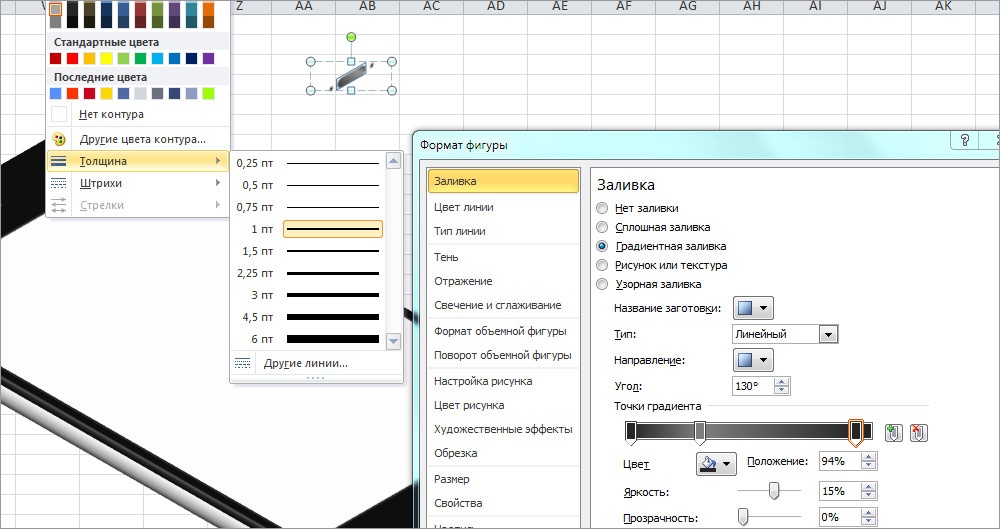This screenshot has height=529, width=1000.
Task: Click the Яркость brightness slider handle
Action: click(x=774, y=491)
